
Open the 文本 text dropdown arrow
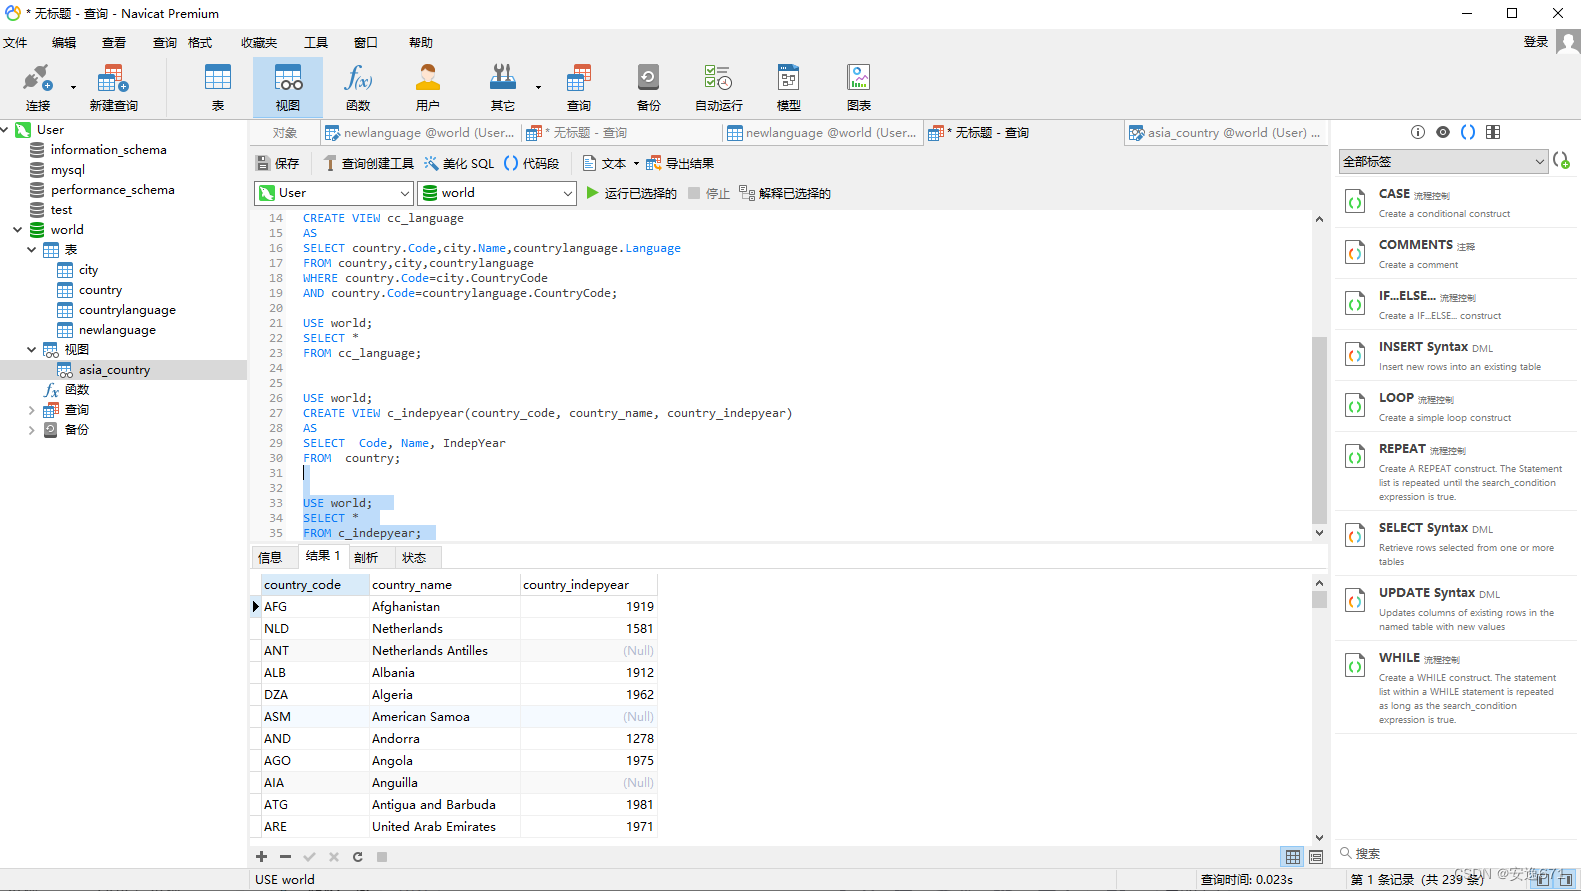(636, 164)
